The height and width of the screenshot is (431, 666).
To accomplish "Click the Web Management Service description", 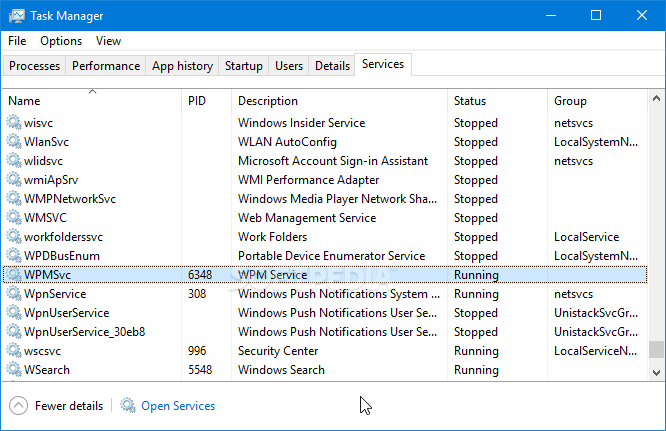I will (307, 218).
